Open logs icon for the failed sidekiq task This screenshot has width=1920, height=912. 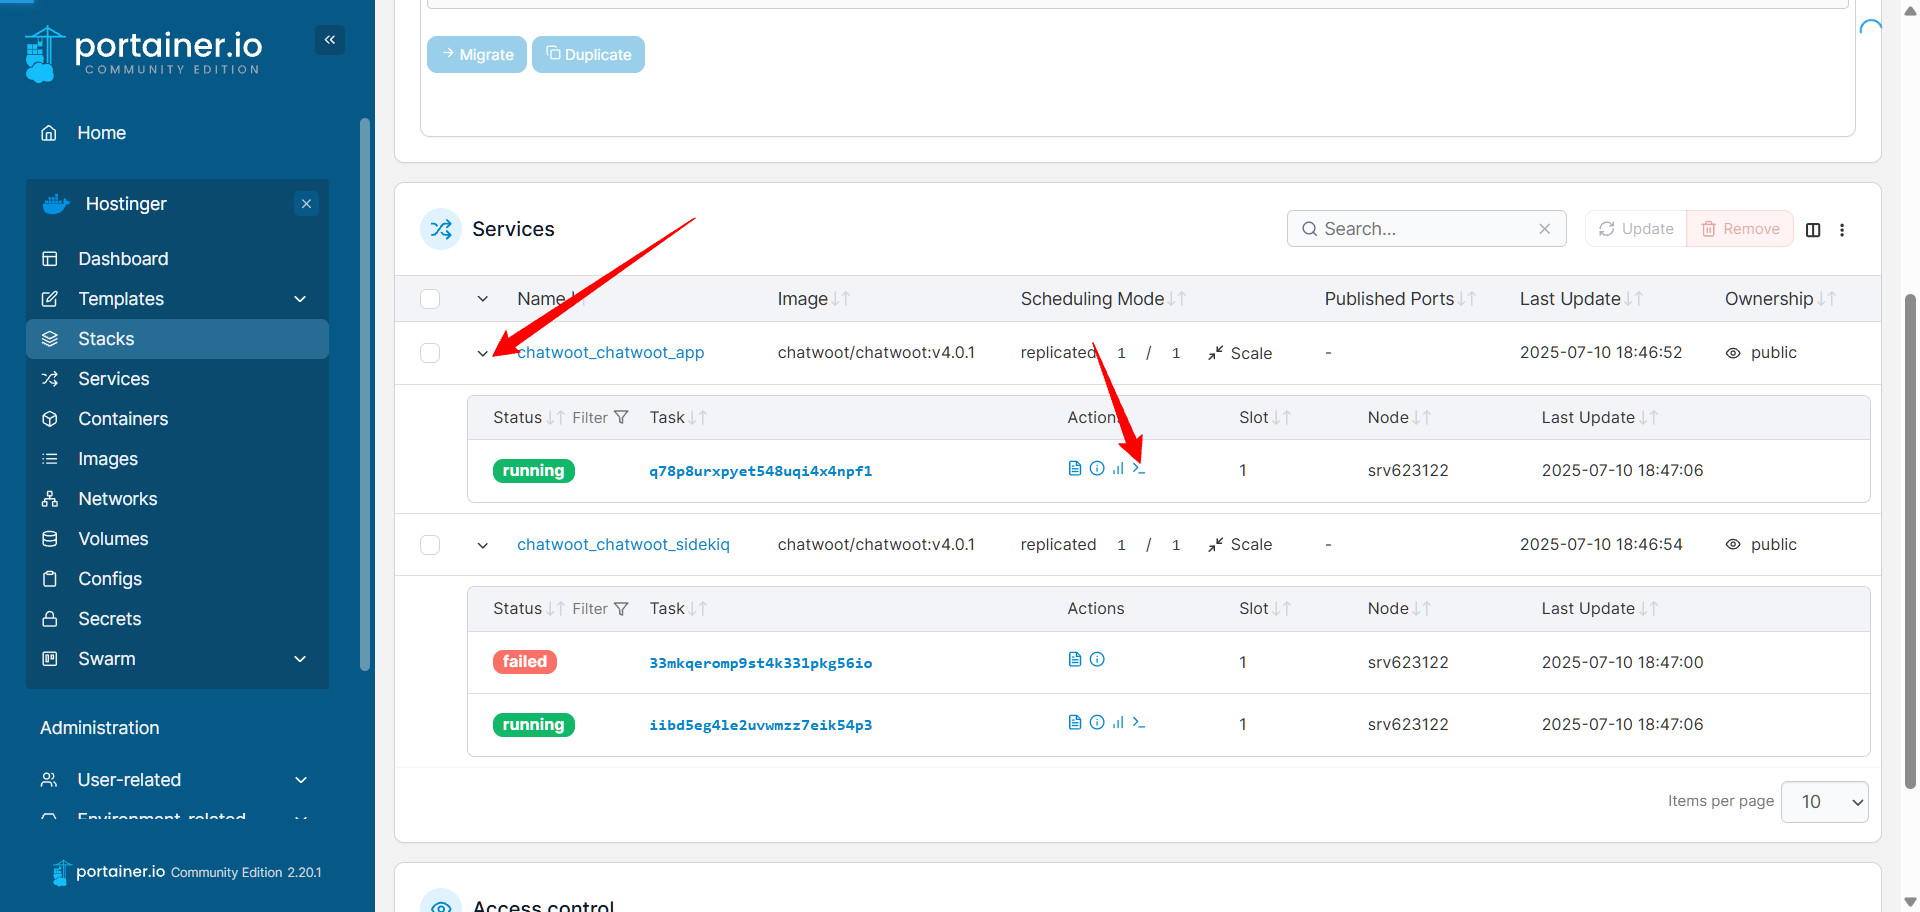(x=1075, y=660)
